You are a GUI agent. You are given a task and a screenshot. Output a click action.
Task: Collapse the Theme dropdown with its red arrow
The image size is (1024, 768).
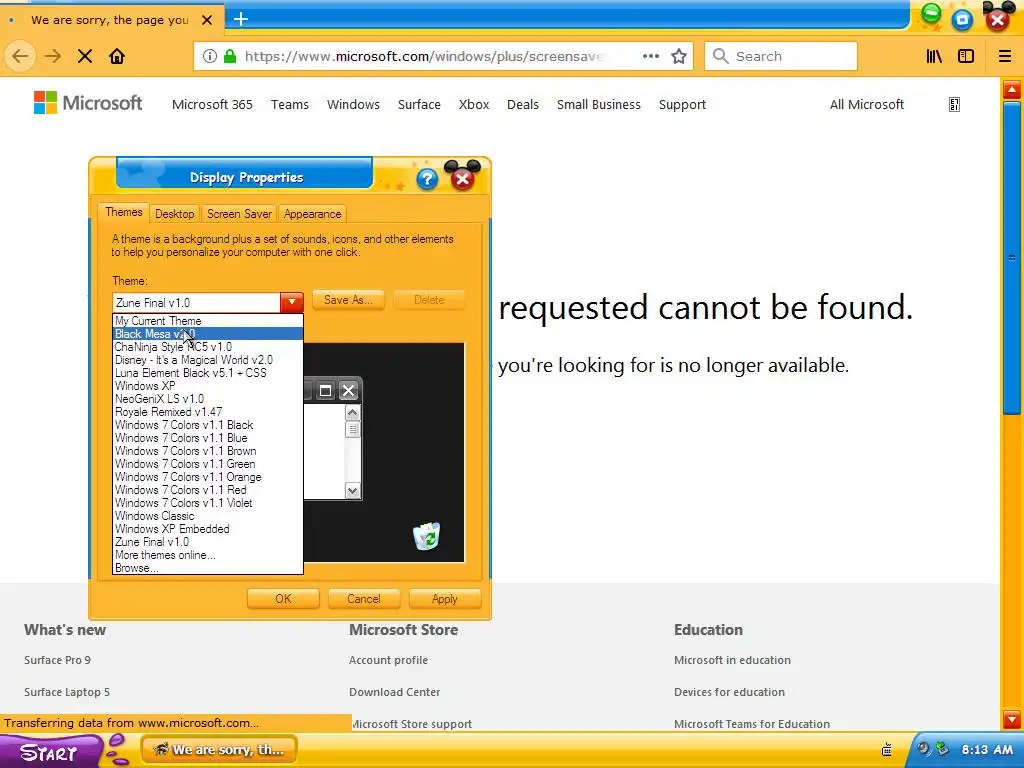(x=292, y=302)
